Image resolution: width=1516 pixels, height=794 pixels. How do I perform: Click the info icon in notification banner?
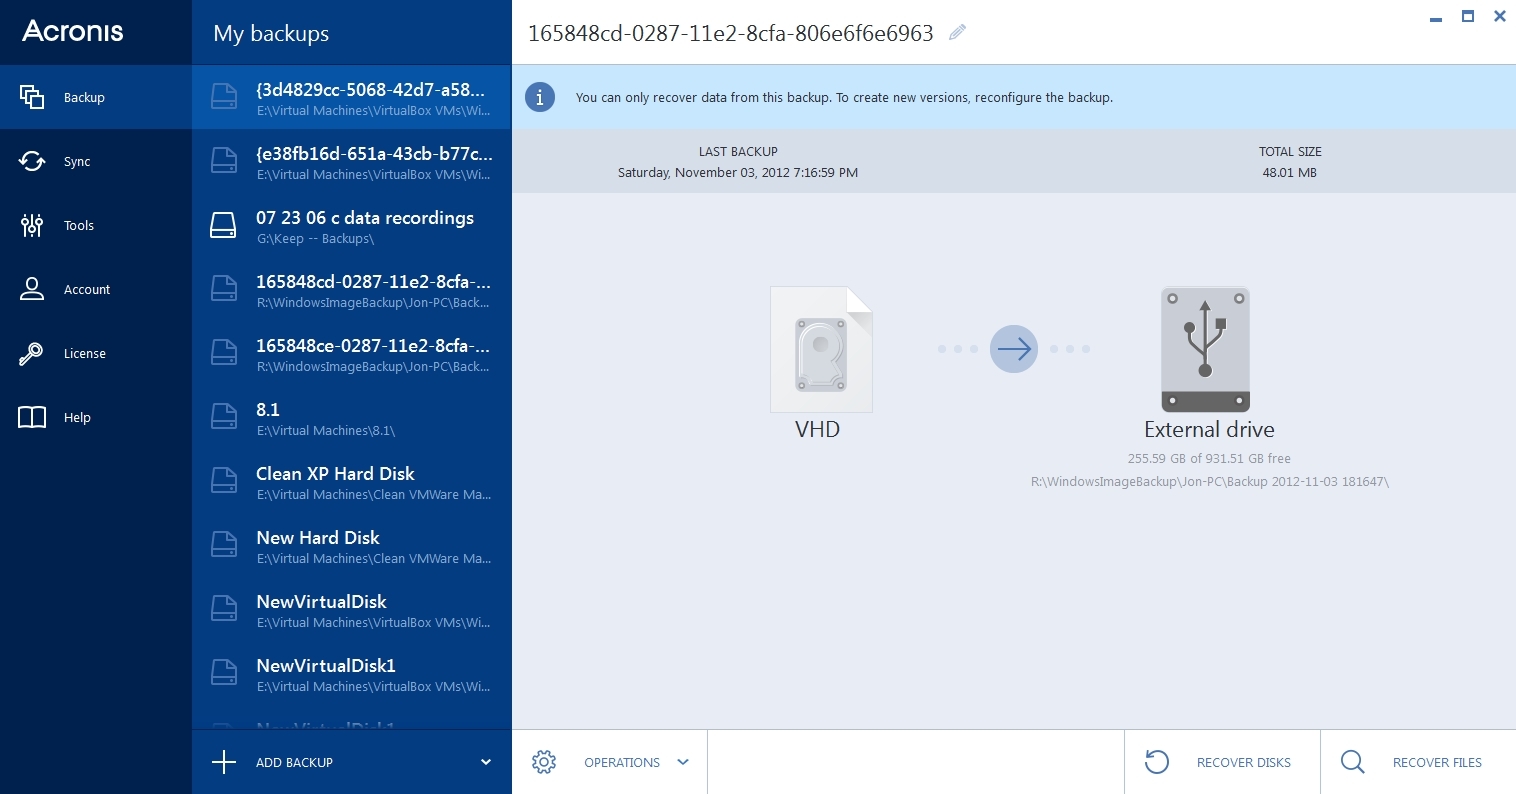540,97
